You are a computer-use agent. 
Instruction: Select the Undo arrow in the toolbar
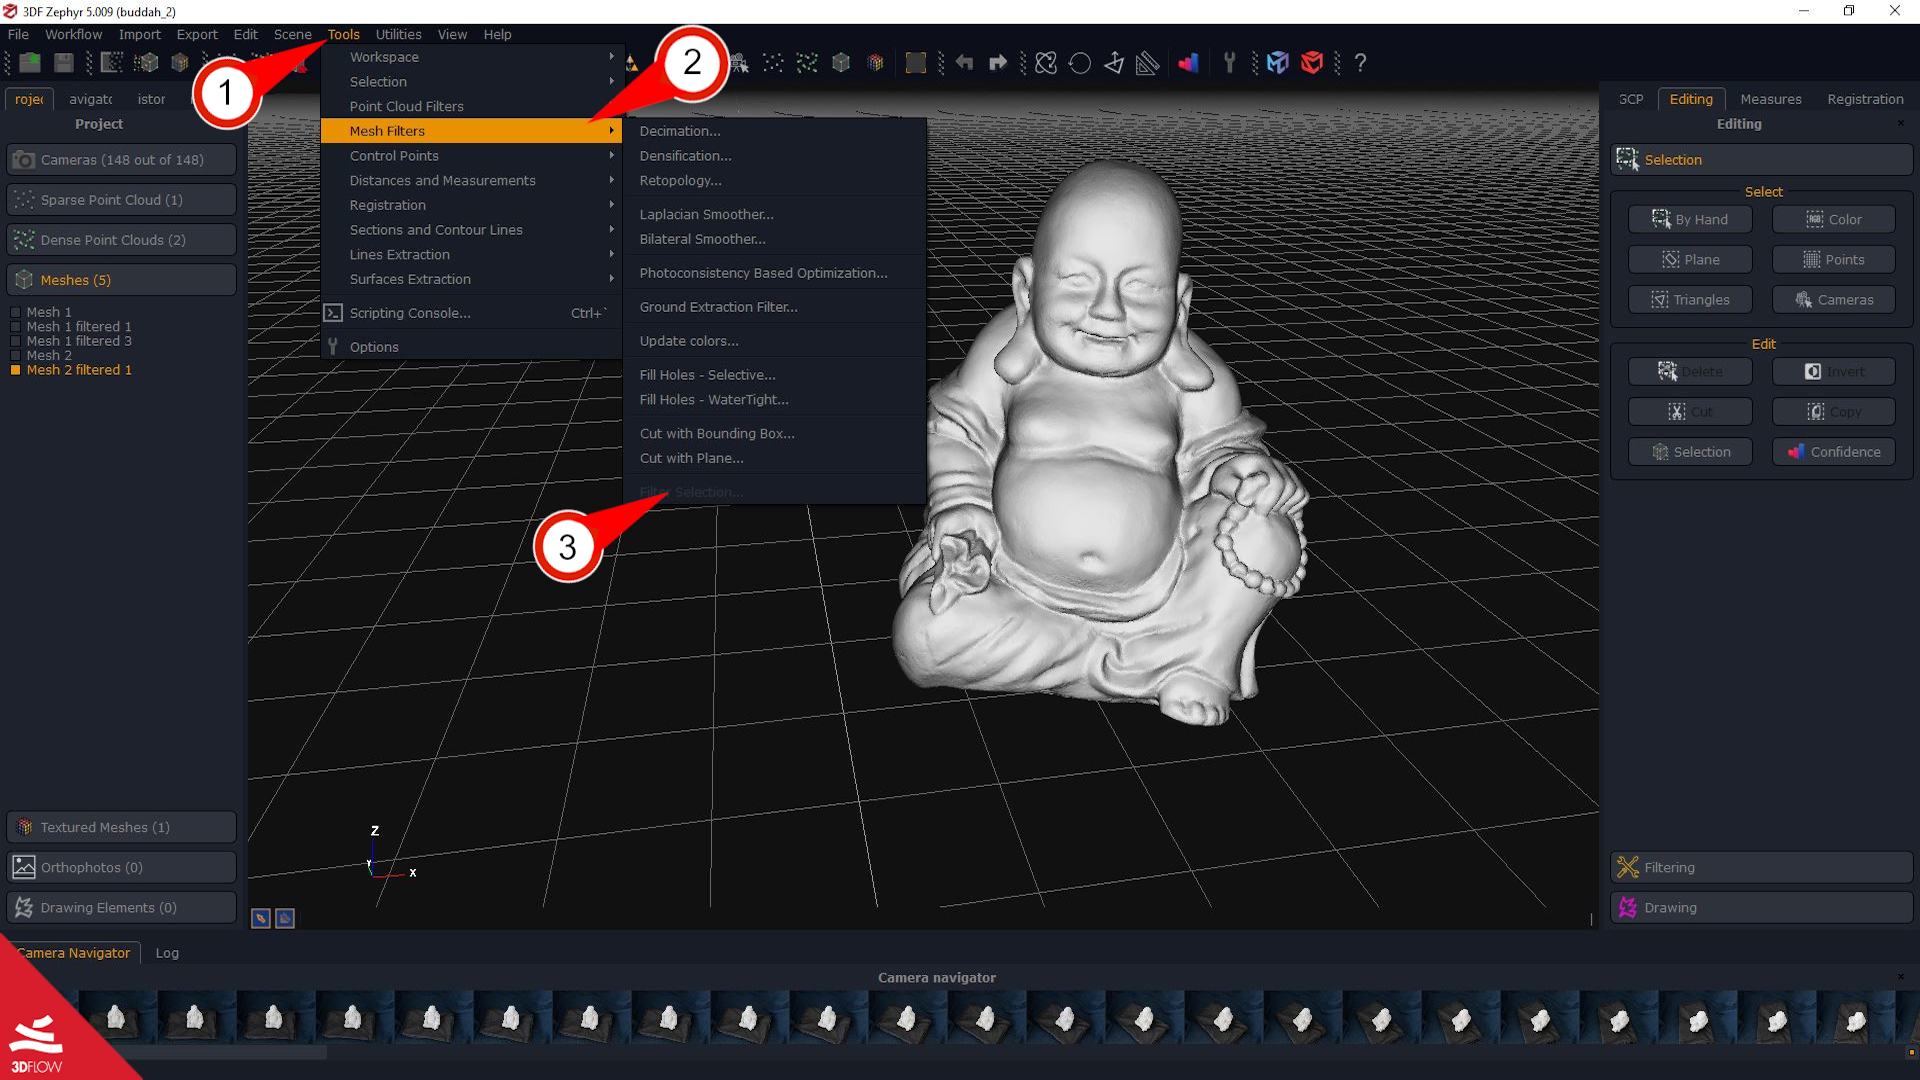pyautogui.click(x=964, y=63)
